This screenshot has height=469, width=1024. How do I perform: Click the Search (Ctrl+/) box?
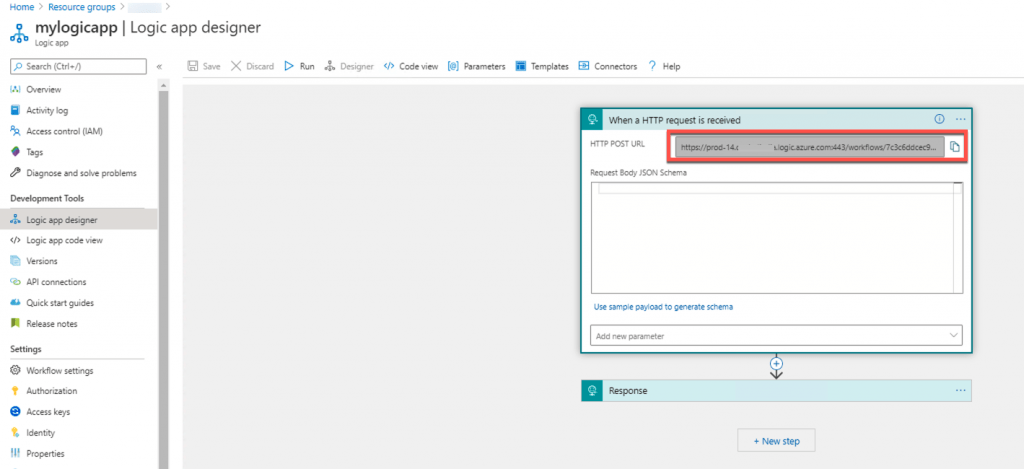pyautogui.click(x=78, y=66)
